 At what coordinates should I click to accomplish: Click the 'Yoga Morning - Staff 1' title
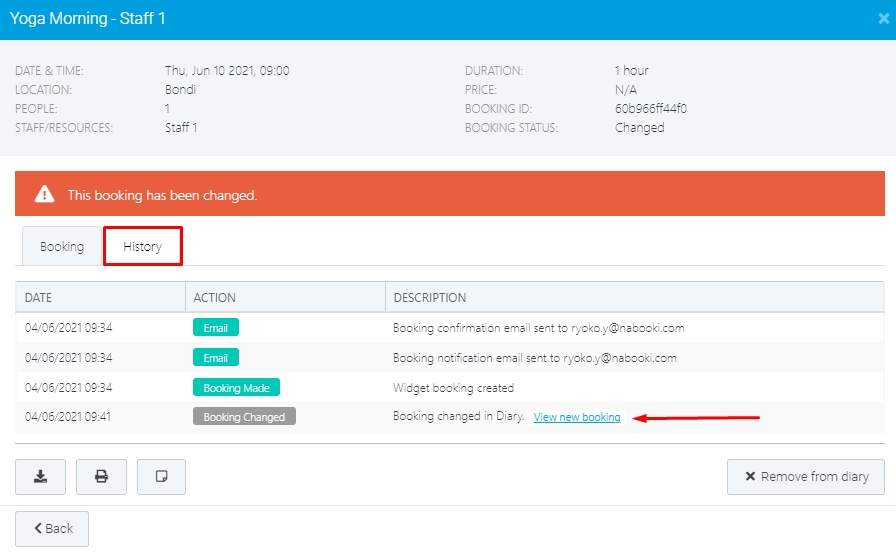(87, 19)
